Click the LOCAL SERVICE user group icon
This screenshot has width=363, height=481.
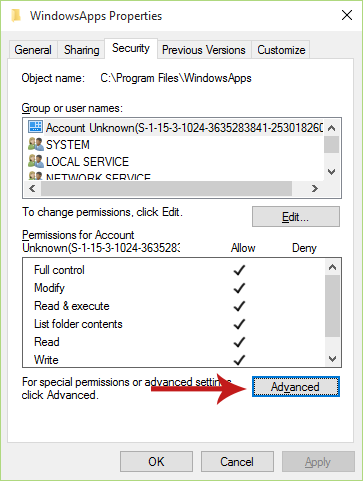coord(35,161)
